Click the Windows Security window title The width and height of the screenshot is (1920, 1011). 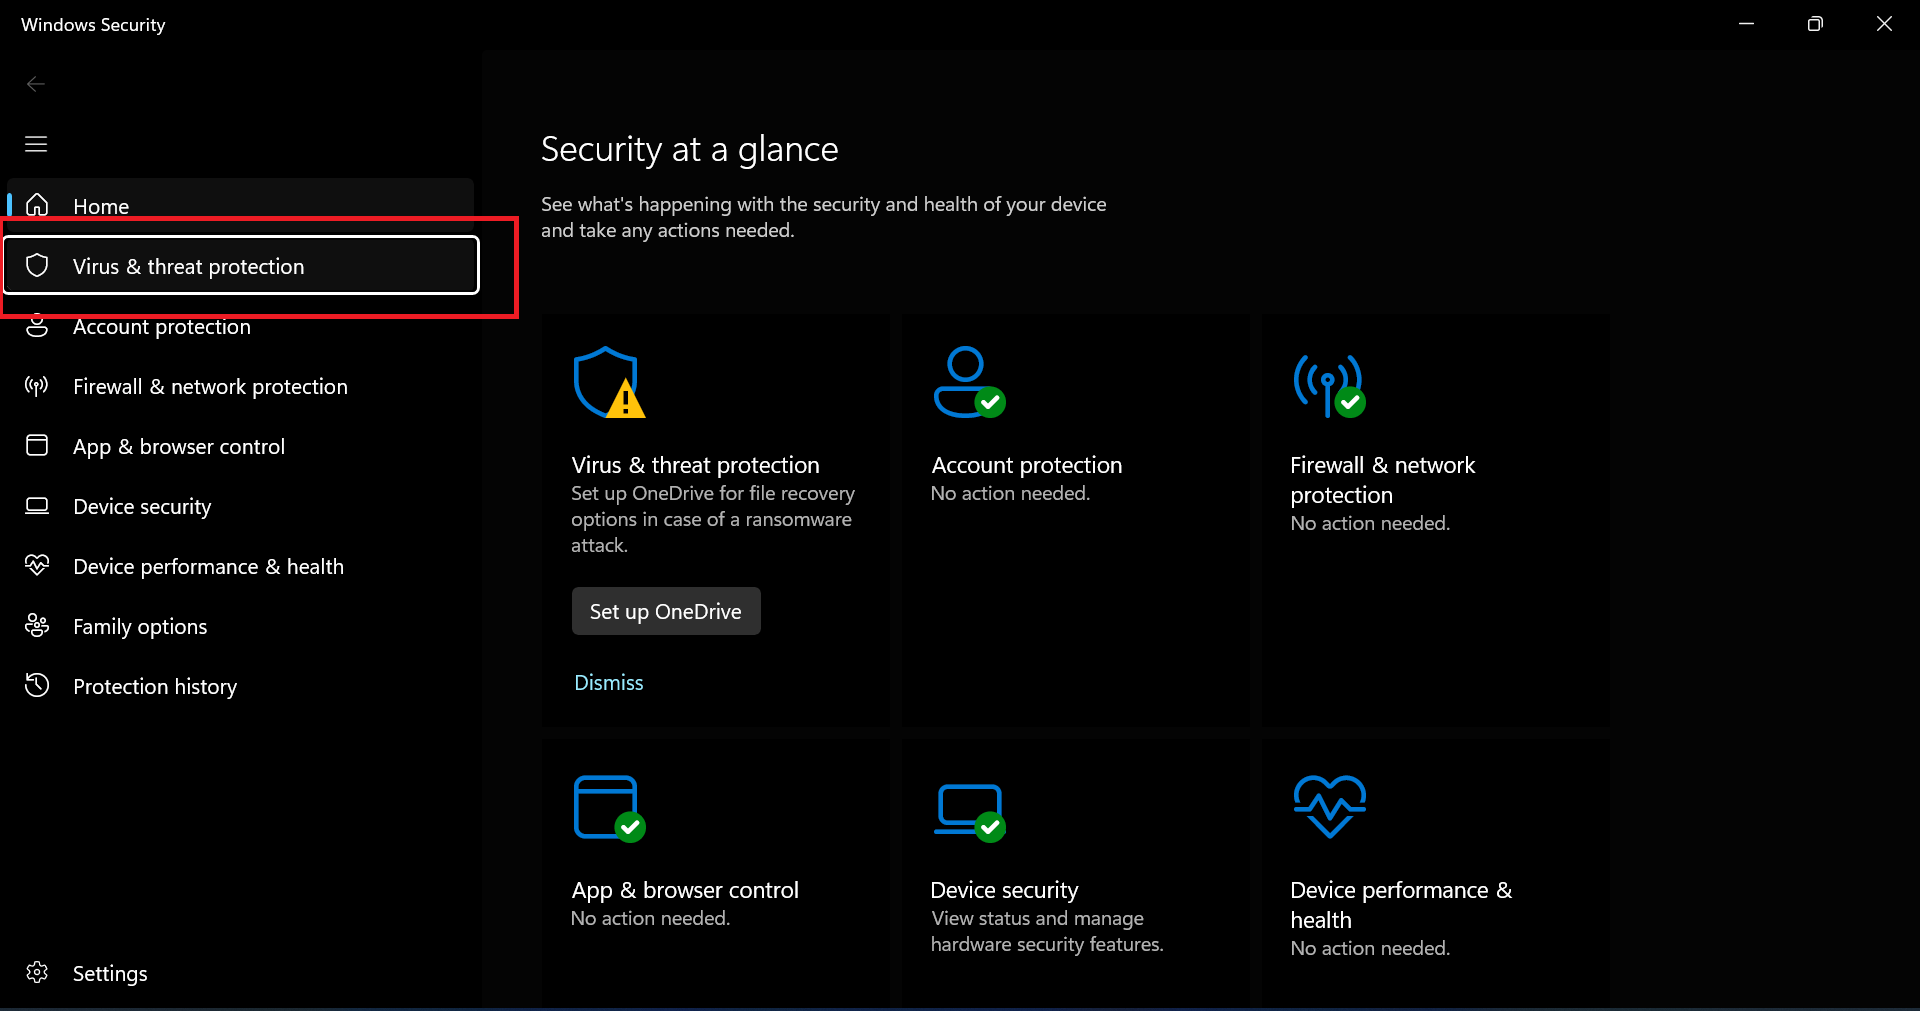tap(93, 25)
